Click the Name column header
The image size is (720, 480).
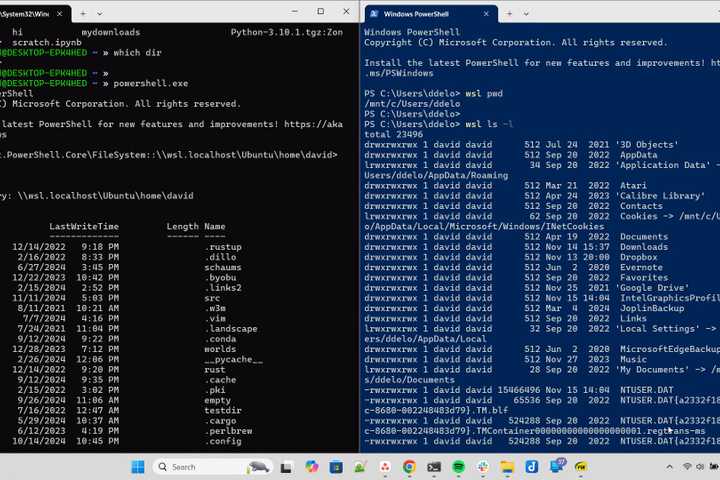(x=214, y=226)
